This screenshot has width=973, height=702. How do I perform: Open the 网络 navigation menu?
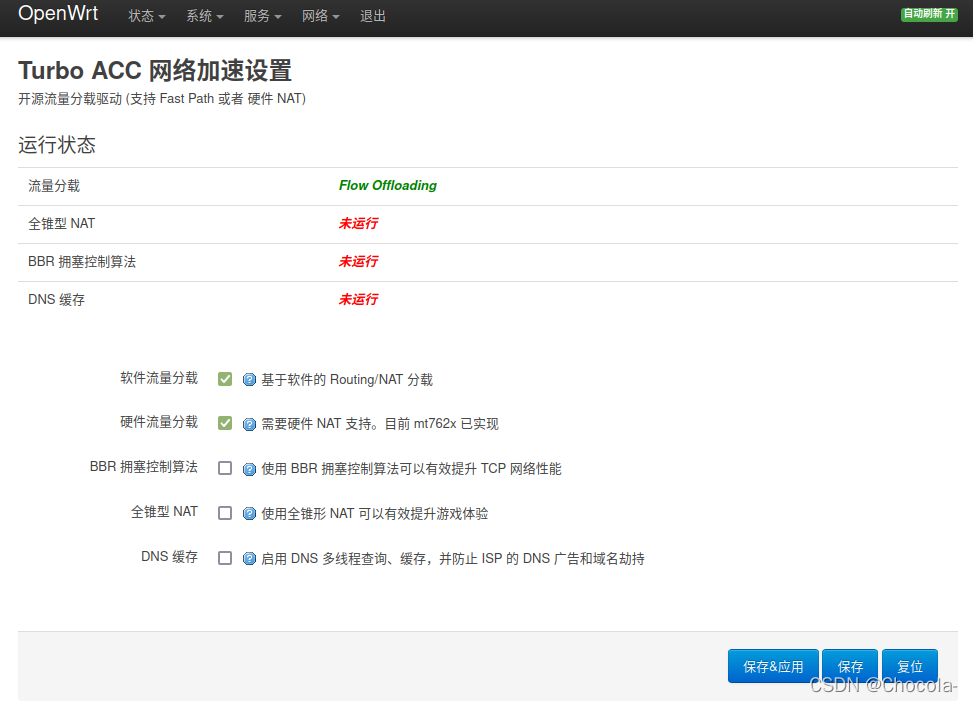pos(320,16)
